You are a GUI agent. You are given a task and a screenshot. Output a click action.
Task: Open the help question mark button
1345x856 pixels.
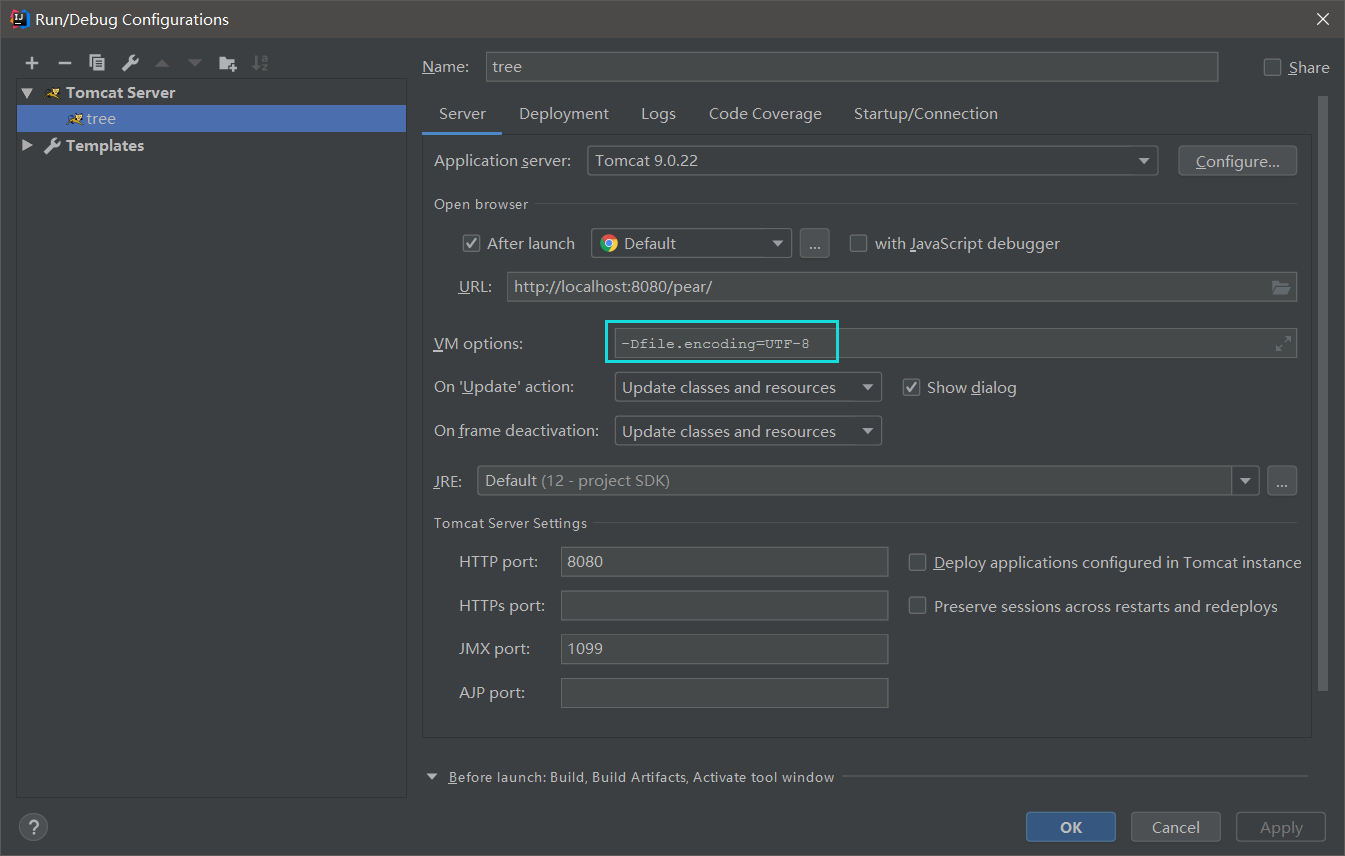pos(33,827)
